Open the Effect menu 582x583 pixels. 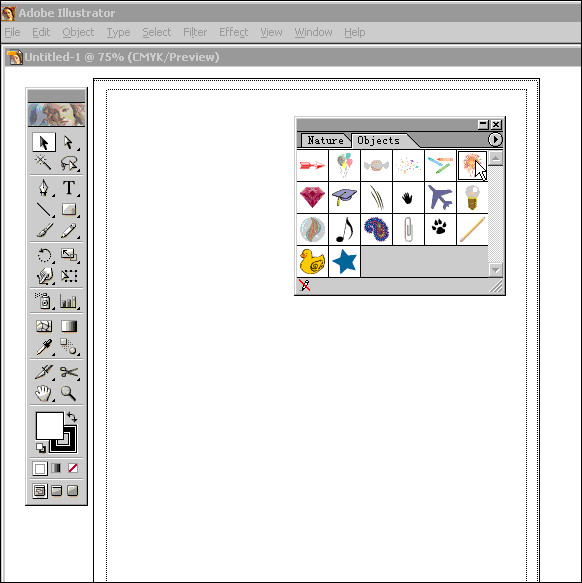[234, 32]
